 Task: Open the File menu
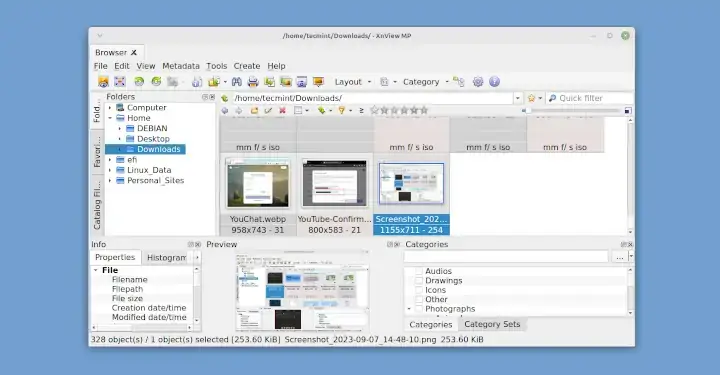tap(101, 66)
